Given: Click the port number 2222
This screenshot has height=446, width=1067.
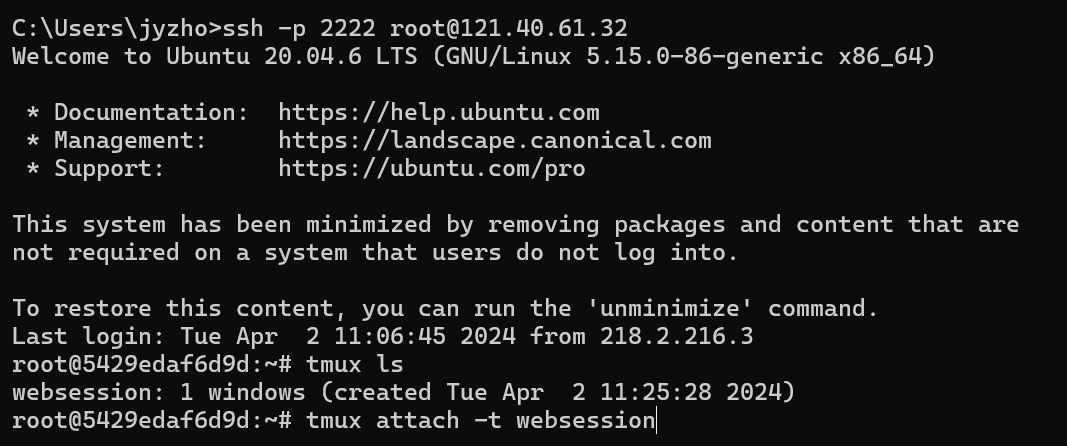Looking at the screenshot, I should pos(348,29).
